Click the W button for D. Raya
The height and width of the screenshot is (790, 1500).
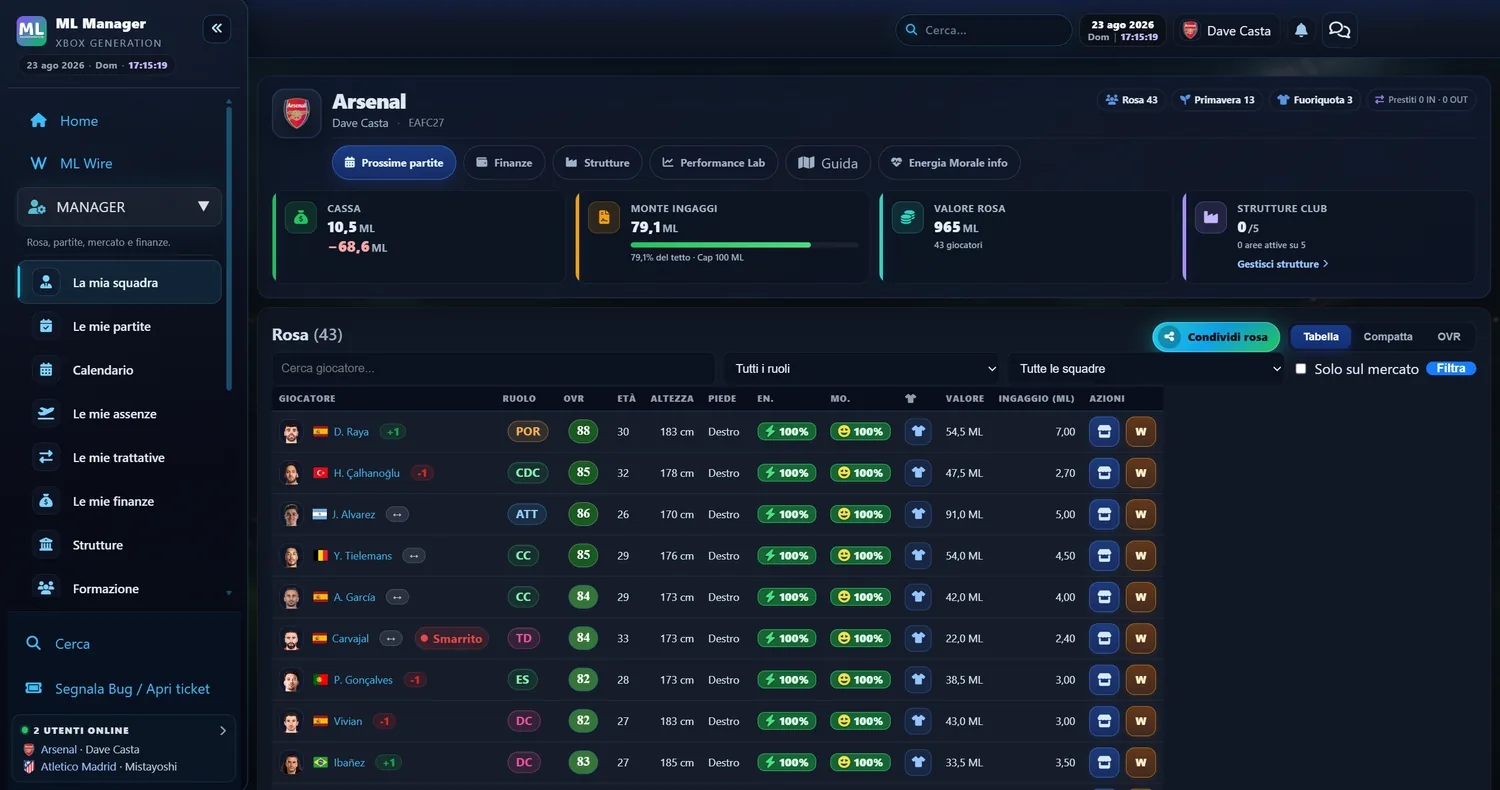tap(1141, 432)
